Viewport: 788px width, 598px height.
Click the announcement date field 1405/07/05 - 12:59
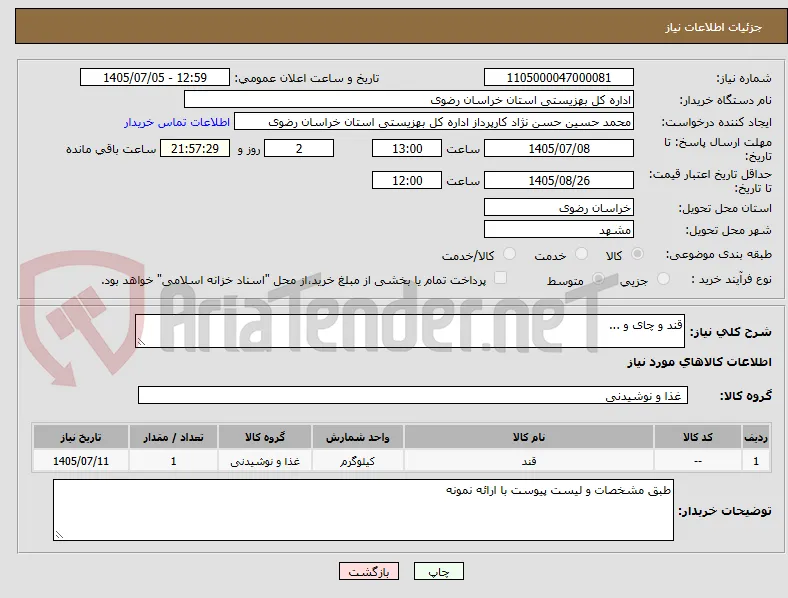pos(155,77)
